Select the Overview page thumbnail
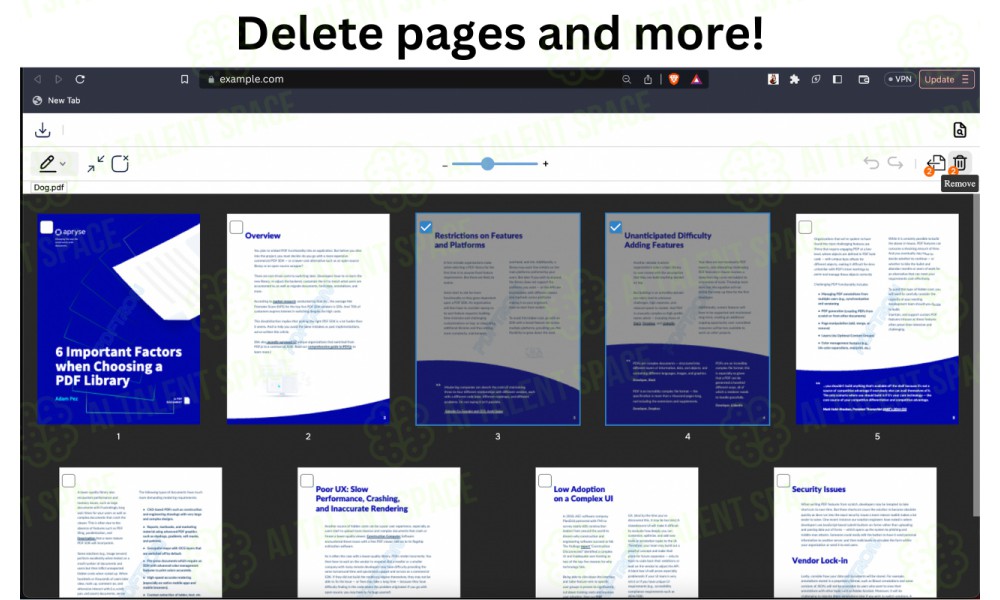Viewport: 1000px width, 600px height. [x=308, y=319]
